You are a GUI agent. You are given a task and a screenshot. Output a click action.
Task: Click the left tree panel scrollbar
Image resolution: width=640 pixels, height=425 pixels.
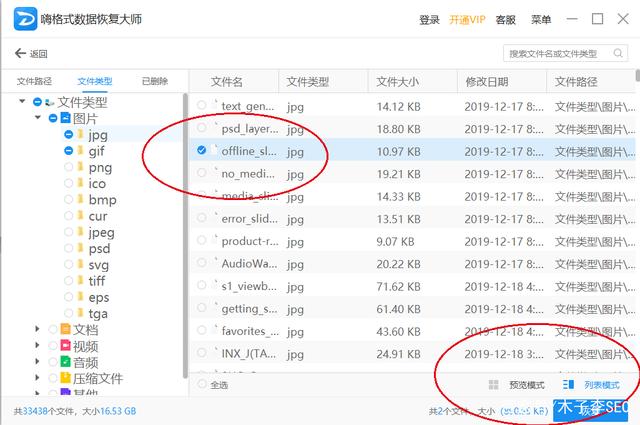[185, 236]
